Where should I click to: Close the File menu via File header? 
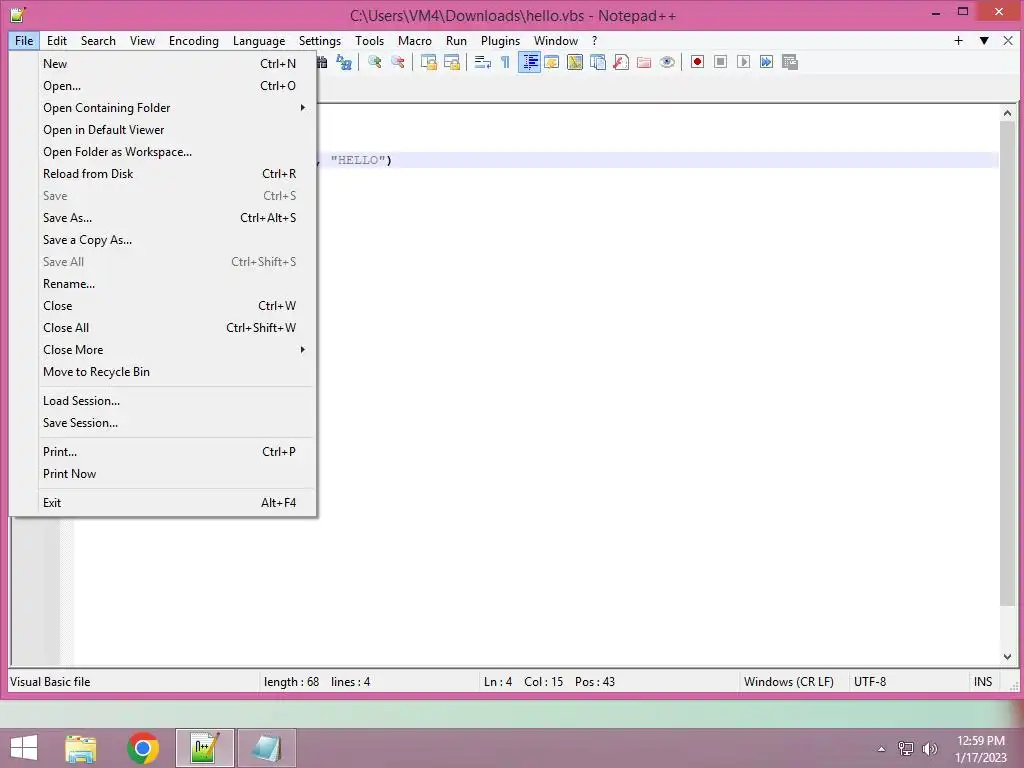pos(24,40)
